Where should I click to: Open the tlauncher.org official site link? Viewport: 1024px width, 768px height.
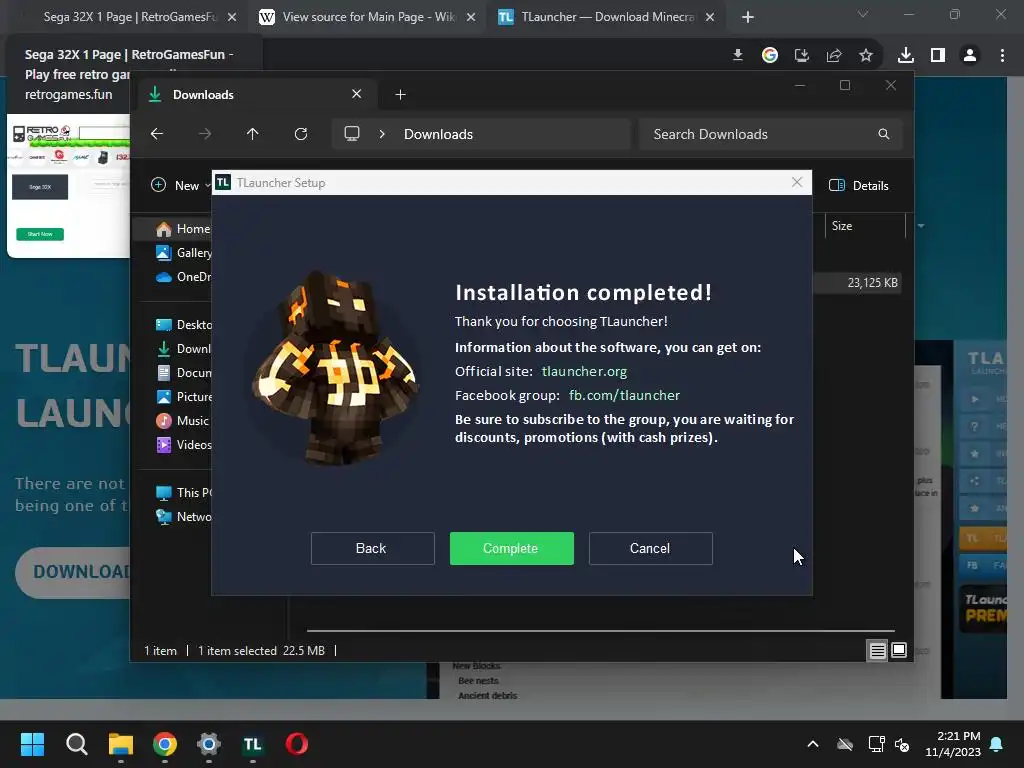coord(584,371)
